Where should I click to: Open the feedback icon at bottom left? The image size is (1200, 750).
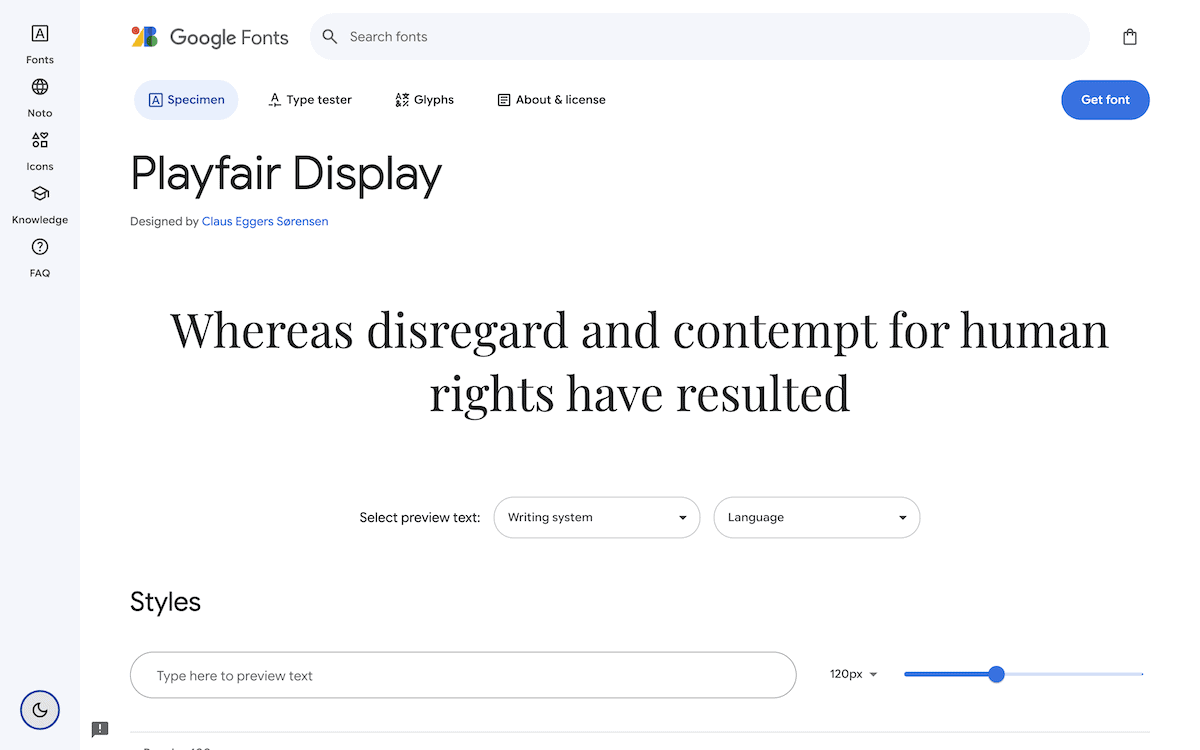click(x=100, y=729)
